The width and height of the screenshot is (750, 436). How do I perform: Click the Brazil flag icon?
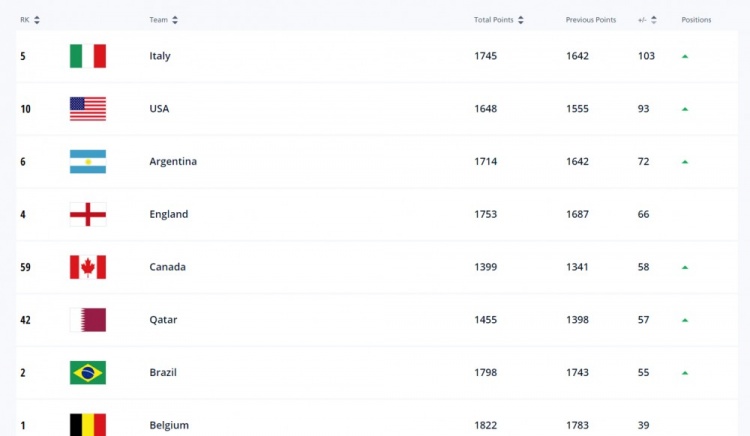coord(88,373)
